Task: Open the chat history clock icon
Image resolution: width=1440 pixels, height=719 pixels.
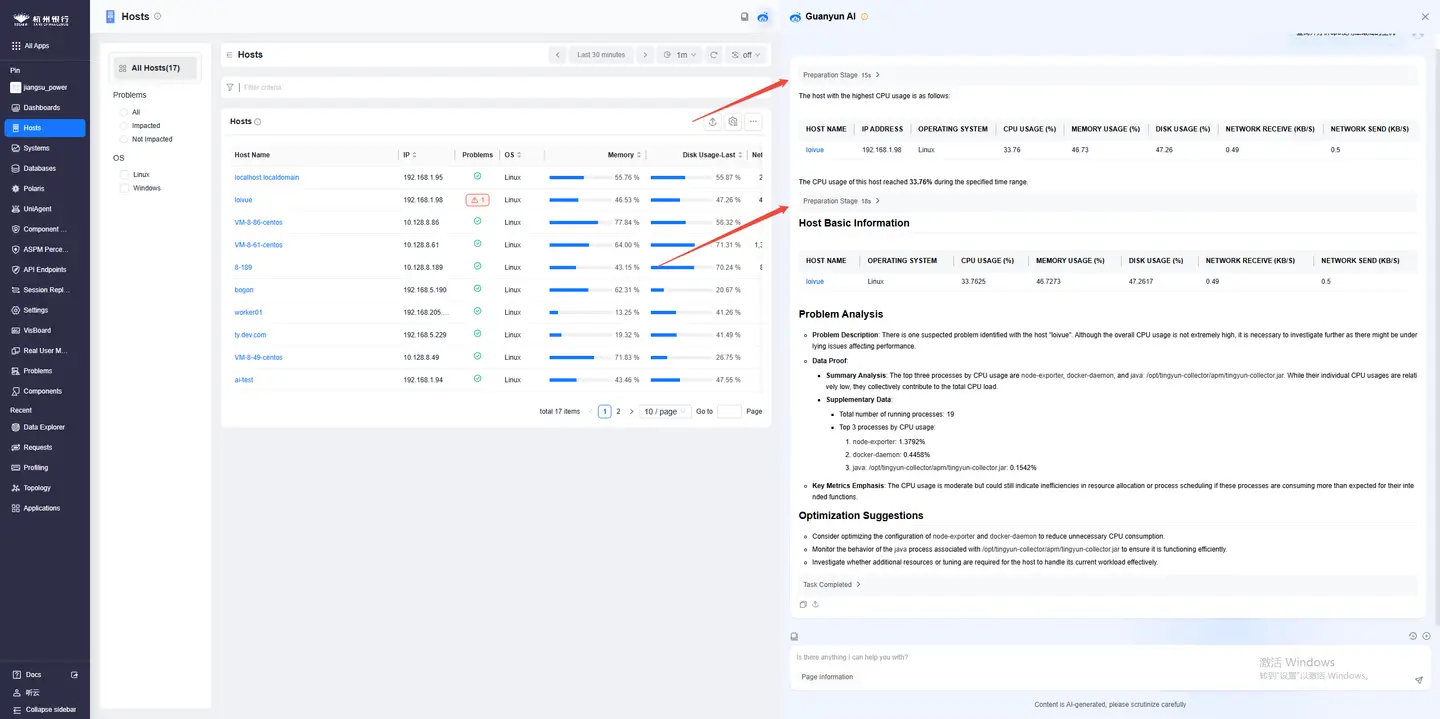Action: pos(1413,636)
